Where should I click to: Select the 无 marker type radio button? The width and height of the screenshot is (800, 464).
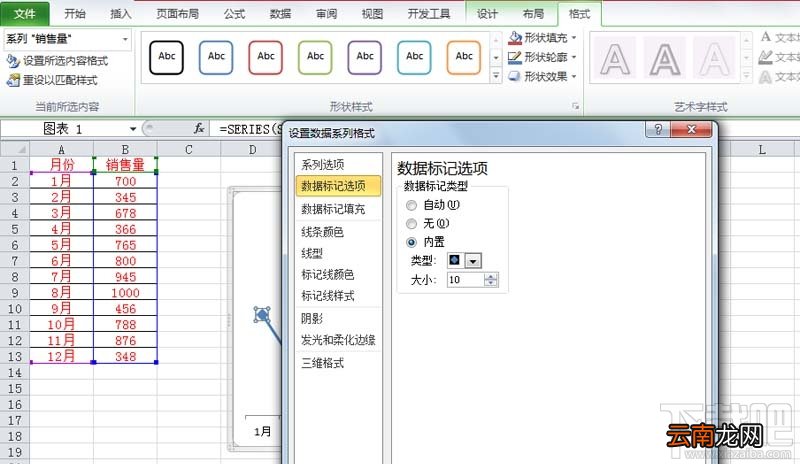[411, 224]
